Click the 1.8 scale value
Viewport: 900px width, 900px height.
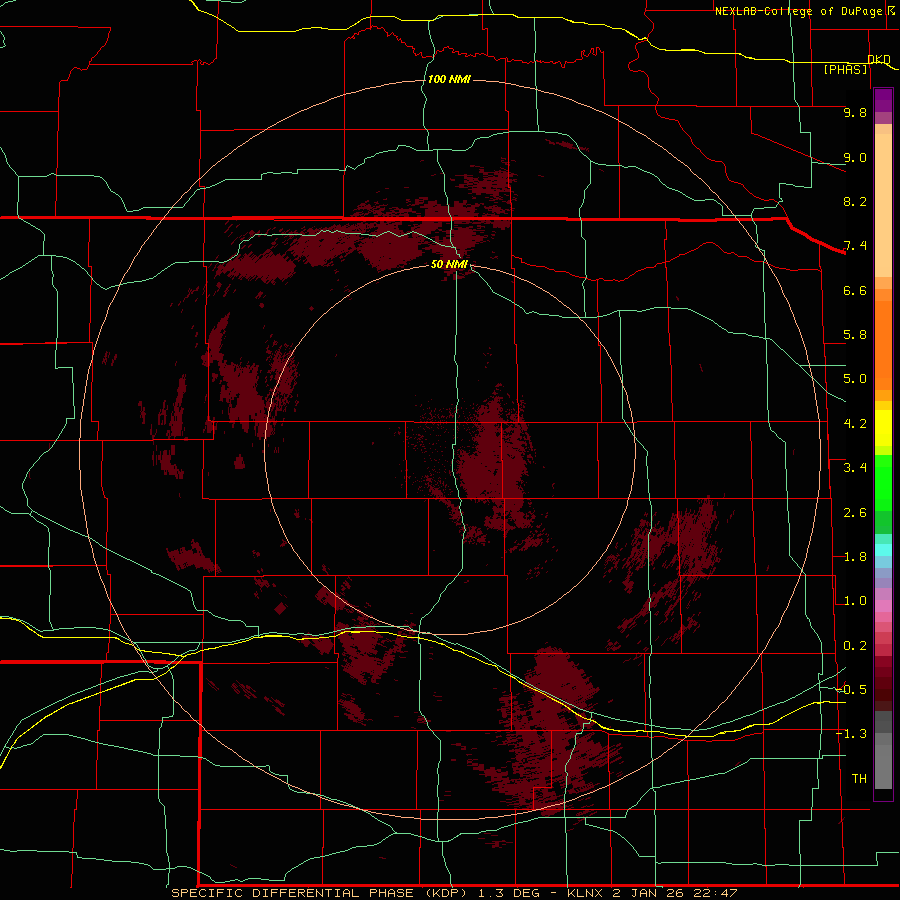(x=855, y=557)
